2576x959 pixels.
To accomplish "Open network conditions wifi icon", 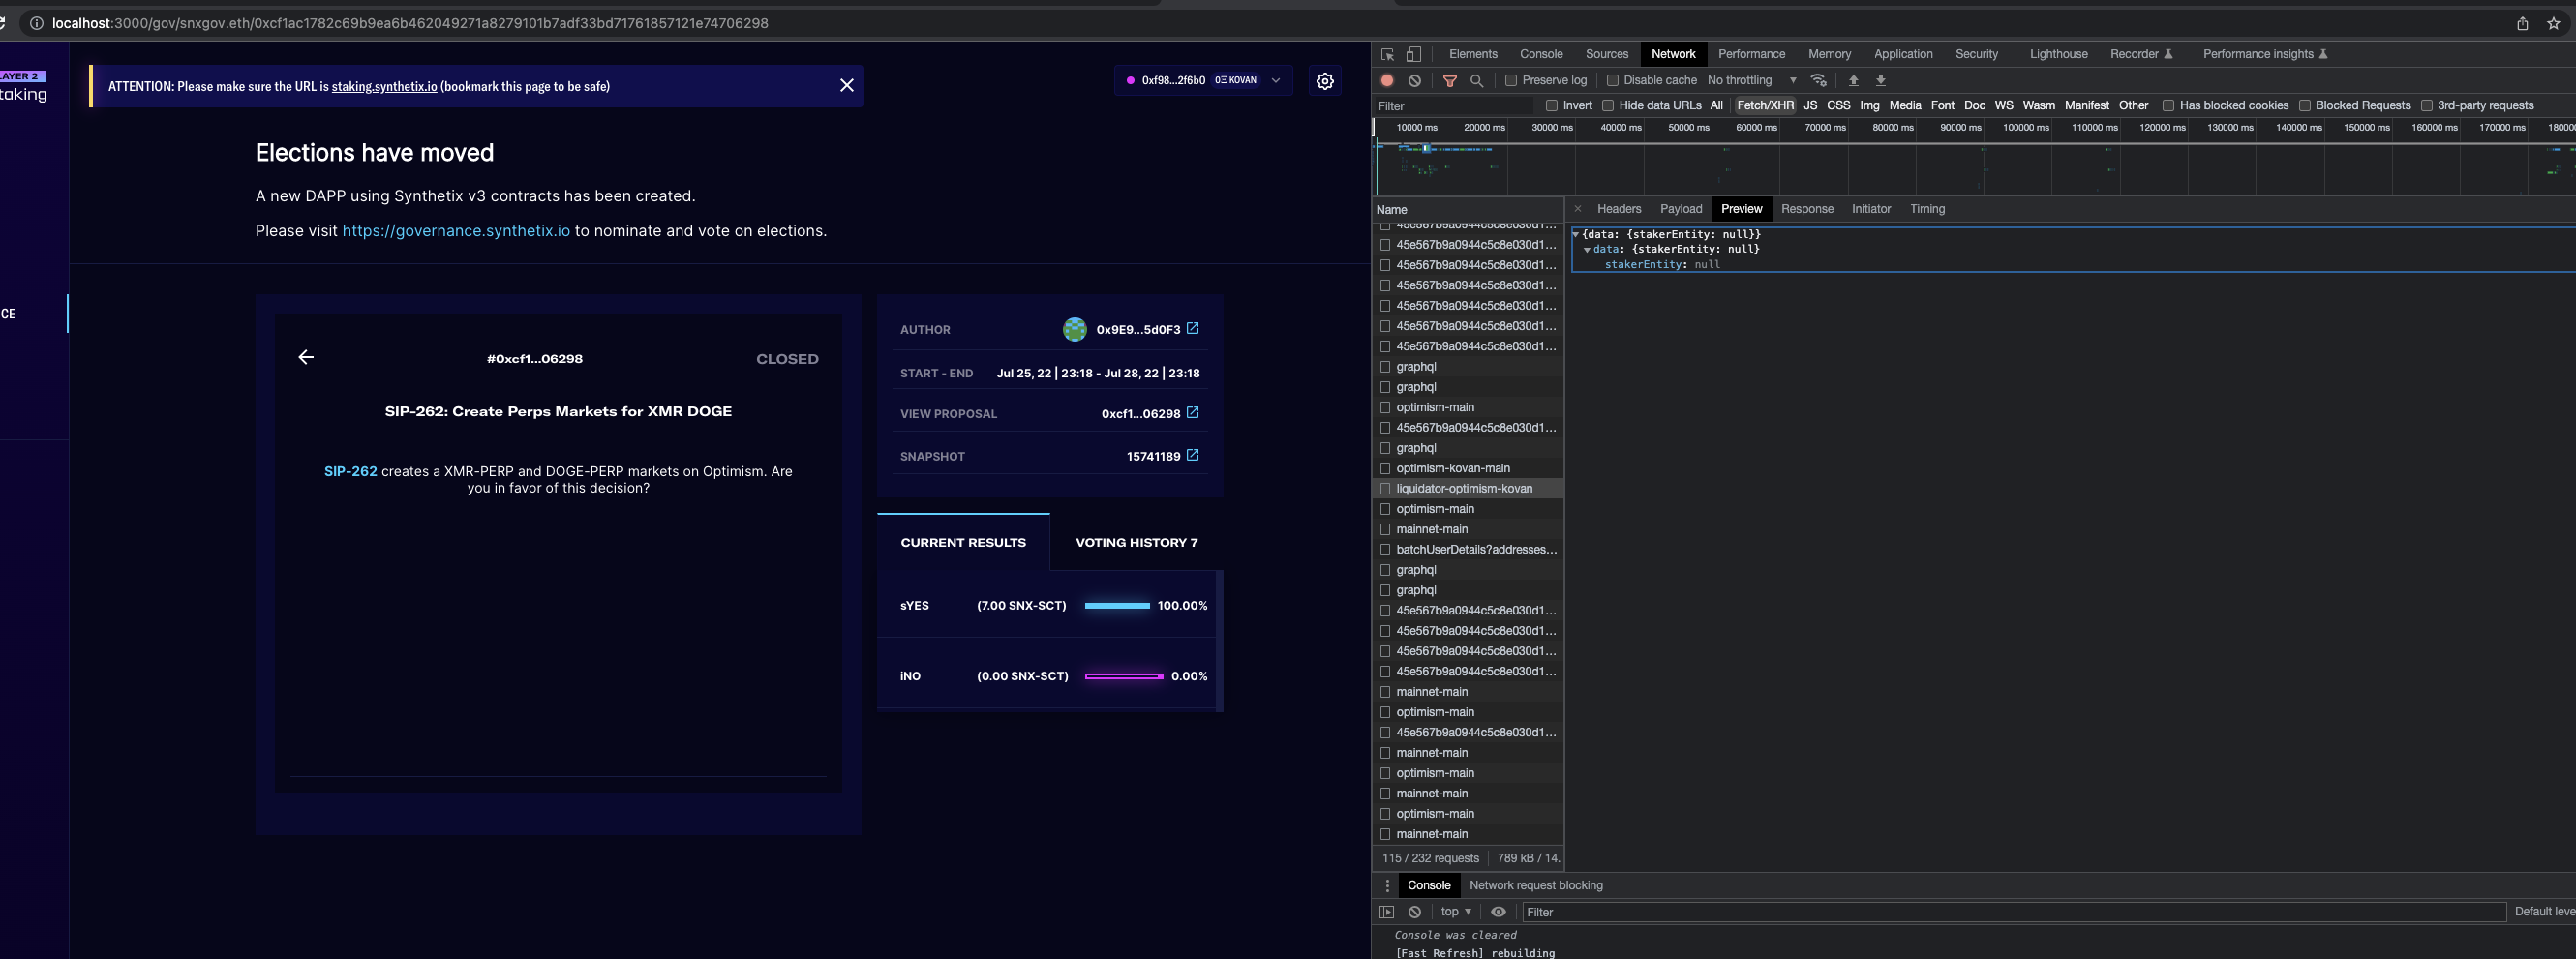I will 1819,80.
